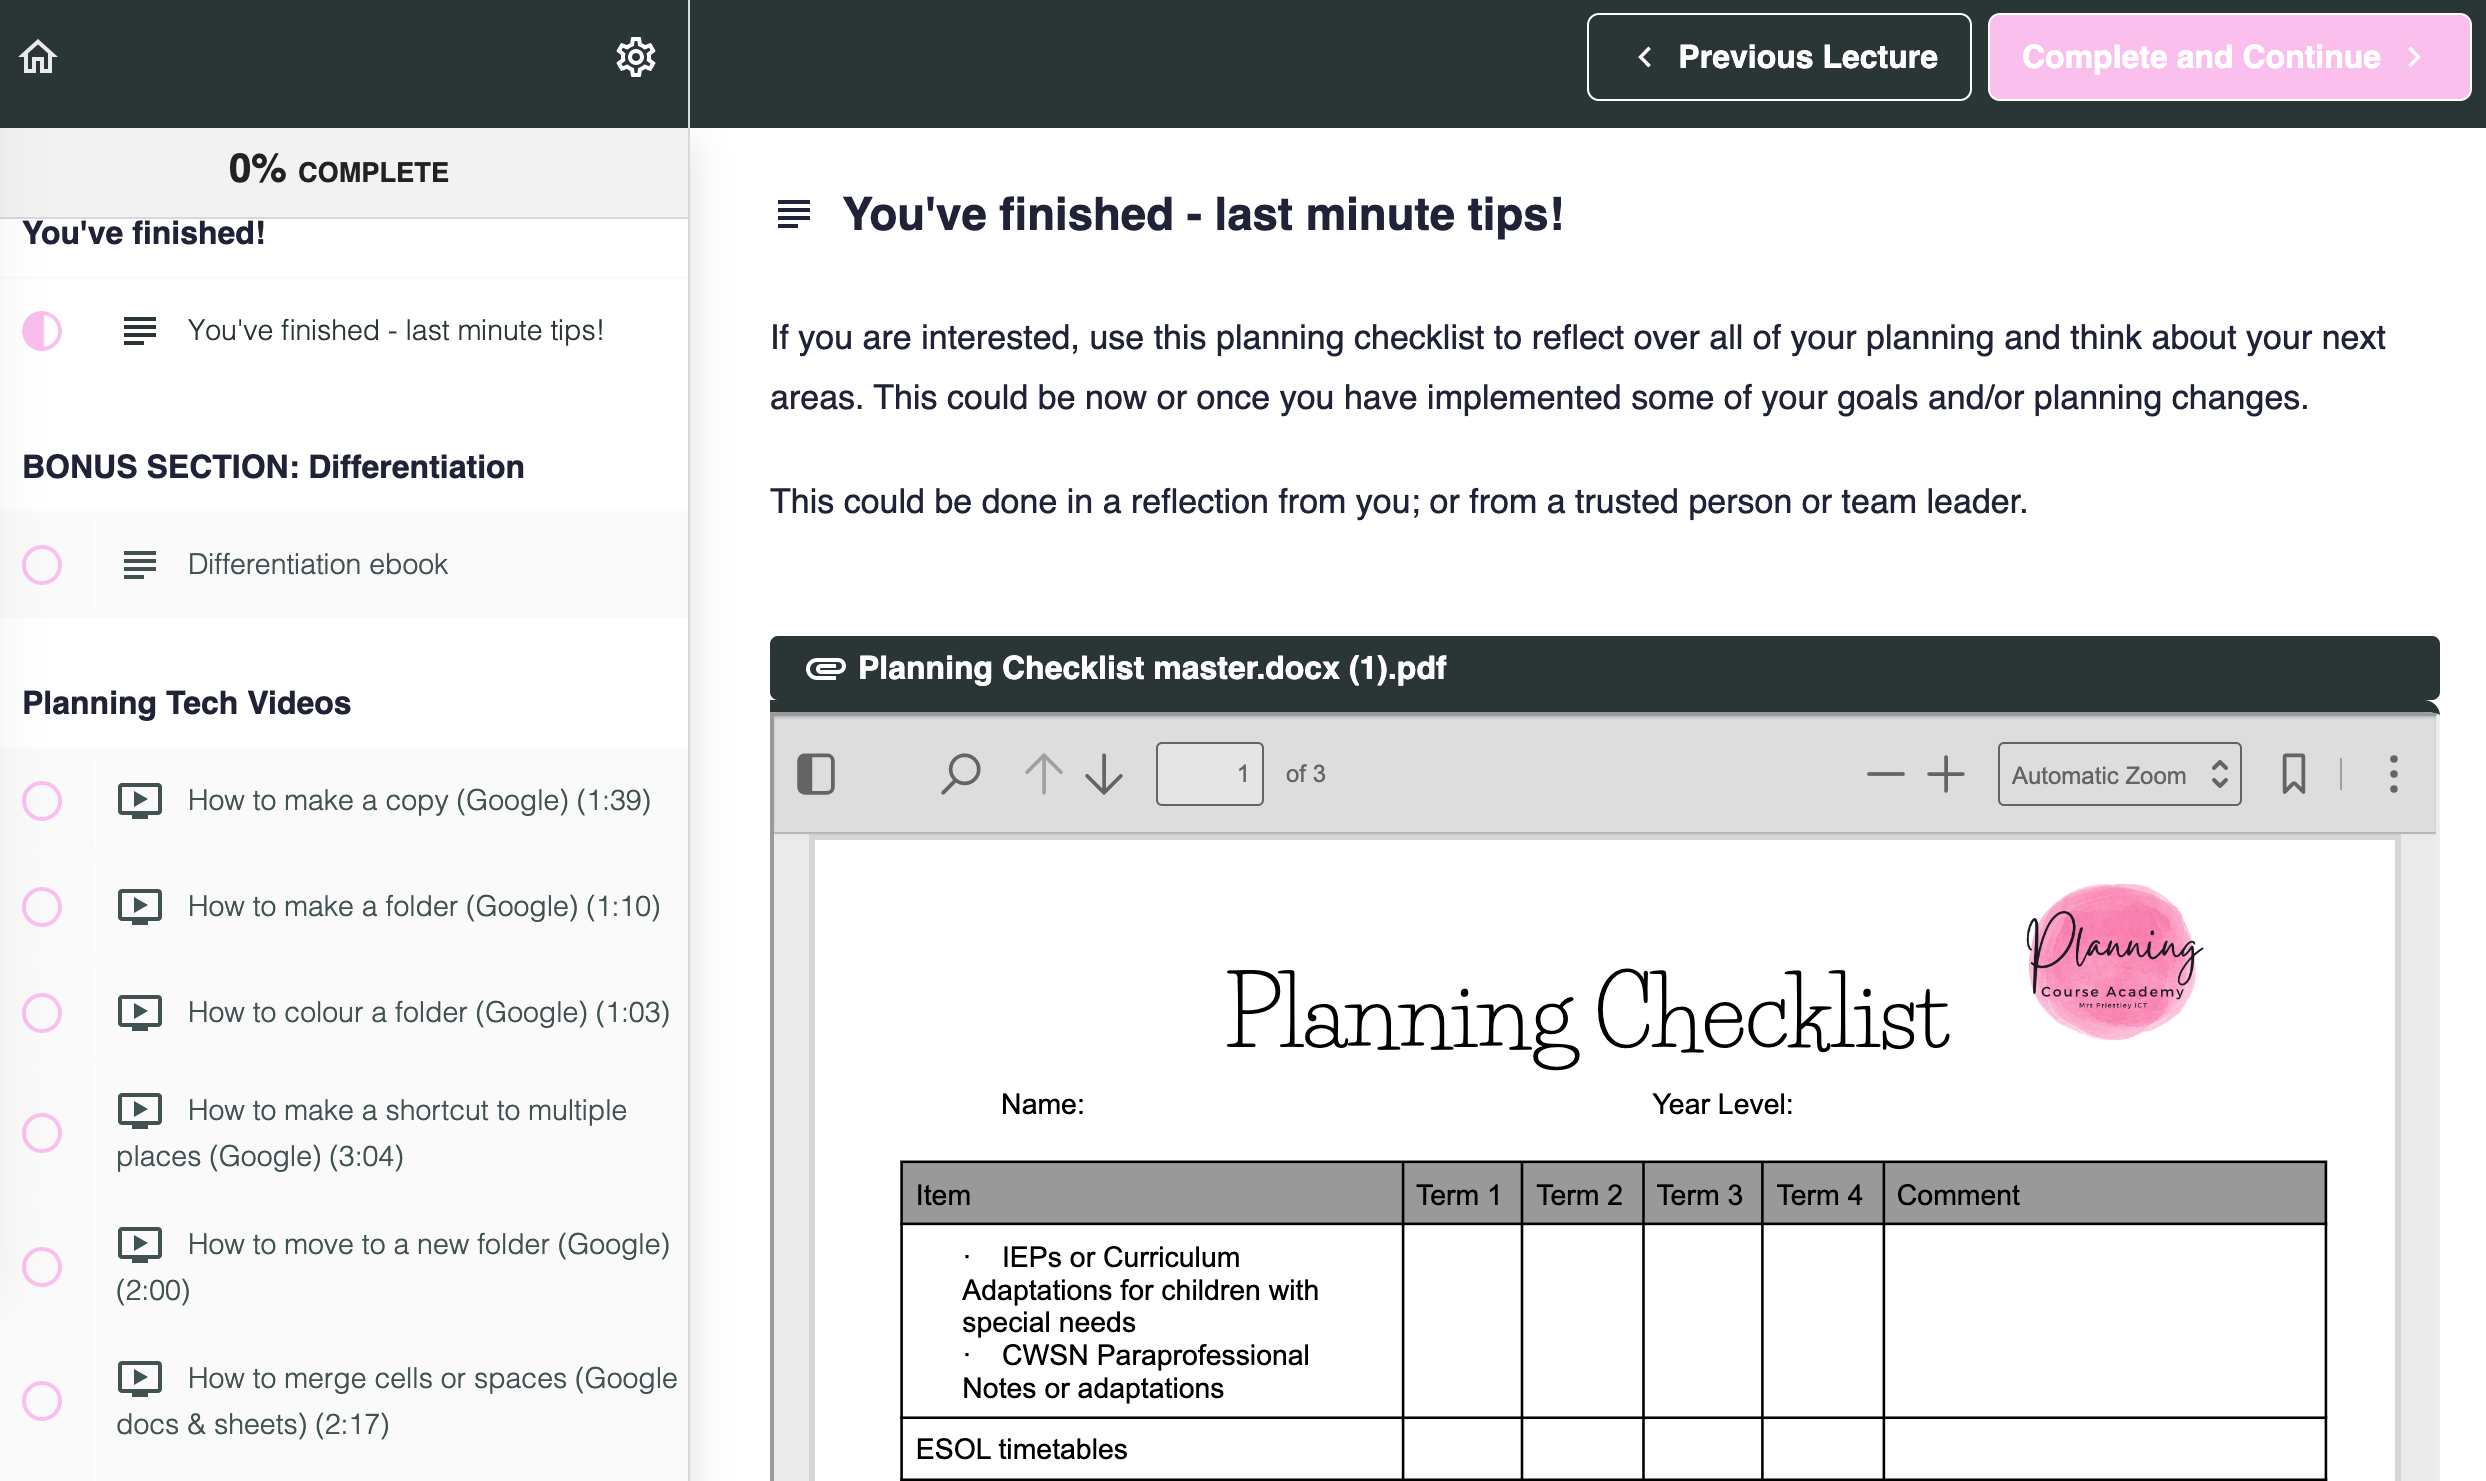Click text icon next to last minute tips
This screenshot has height=1481, width=2486.
point(140,331)
